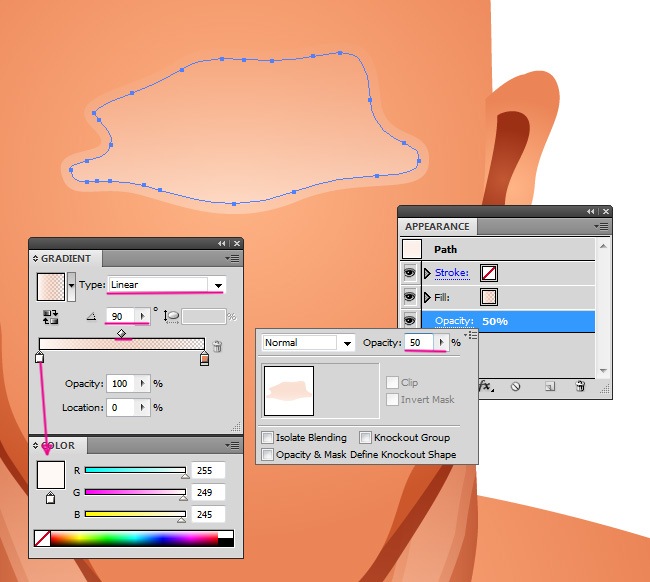Click the Stroke link in Appearance panel

coord(451,272)
